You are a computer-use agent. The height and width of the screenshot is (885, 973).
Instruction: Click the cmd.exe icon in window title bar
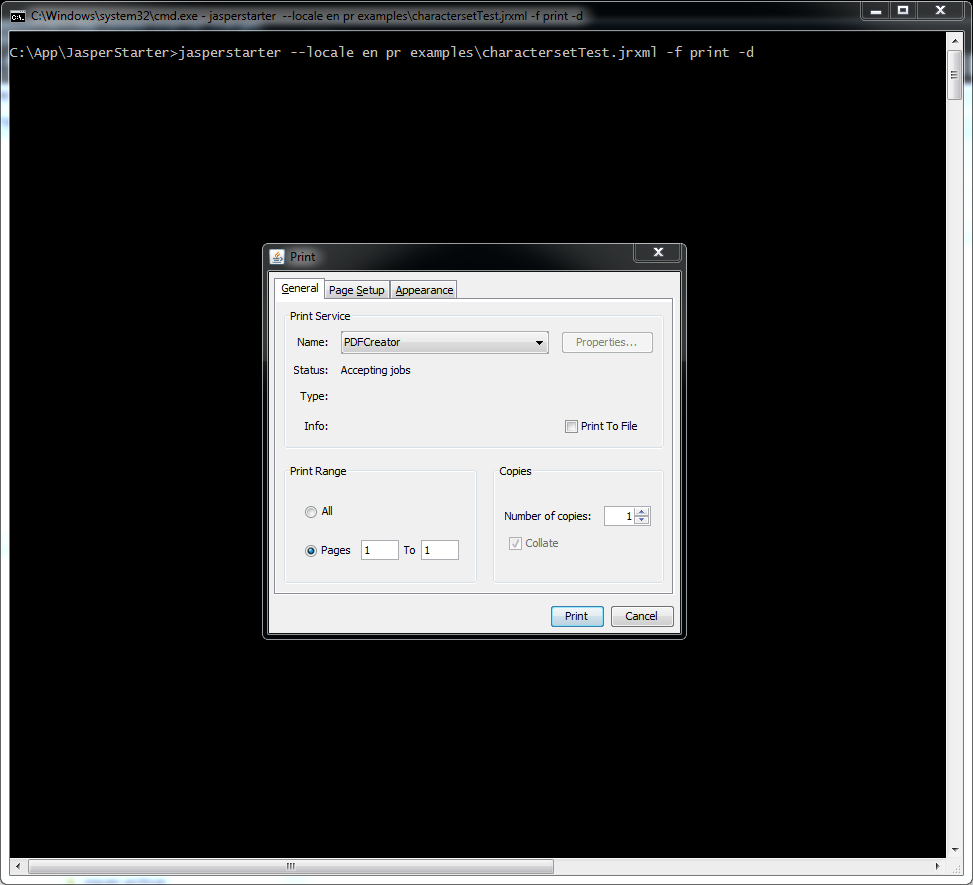(x=17, y=16)
